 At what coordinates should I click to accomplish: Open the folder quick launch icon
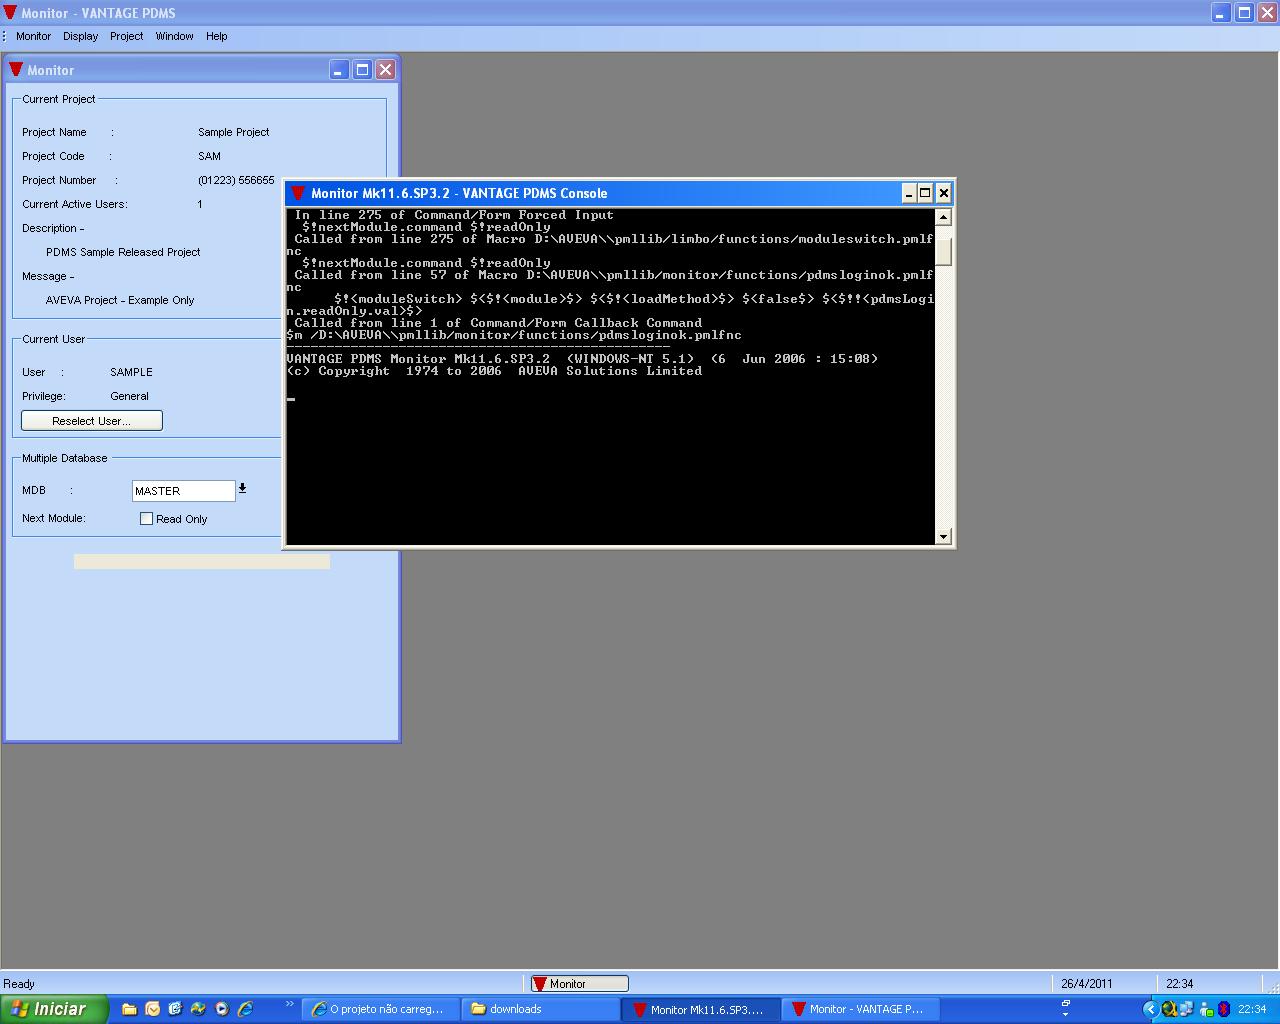(x=129, y=1009)
